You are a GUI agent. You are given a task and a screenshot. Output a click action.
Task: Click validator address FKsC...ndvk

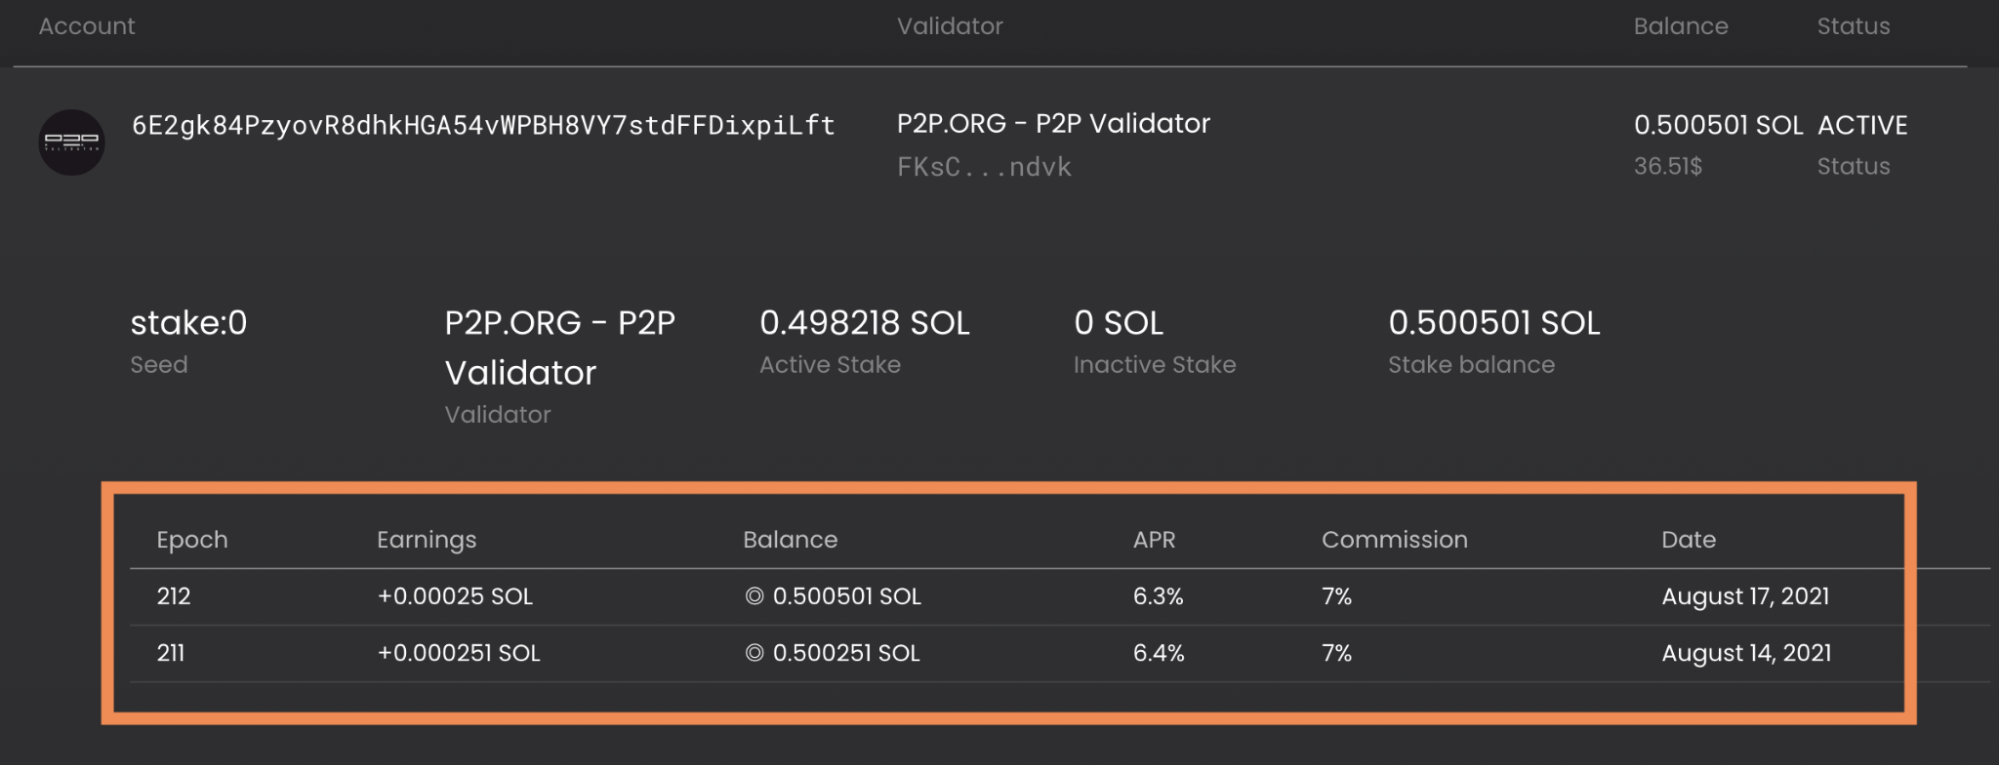(x=984, y=167)
